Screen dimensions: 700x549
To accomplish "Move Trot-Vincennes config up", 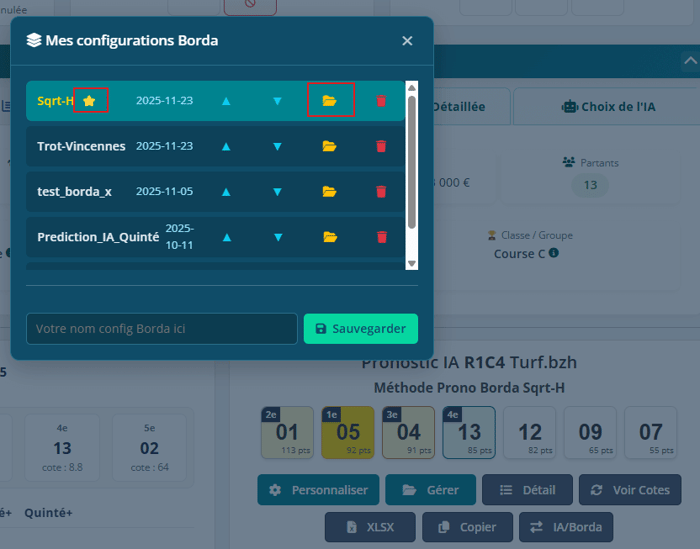I will [226, 146].
